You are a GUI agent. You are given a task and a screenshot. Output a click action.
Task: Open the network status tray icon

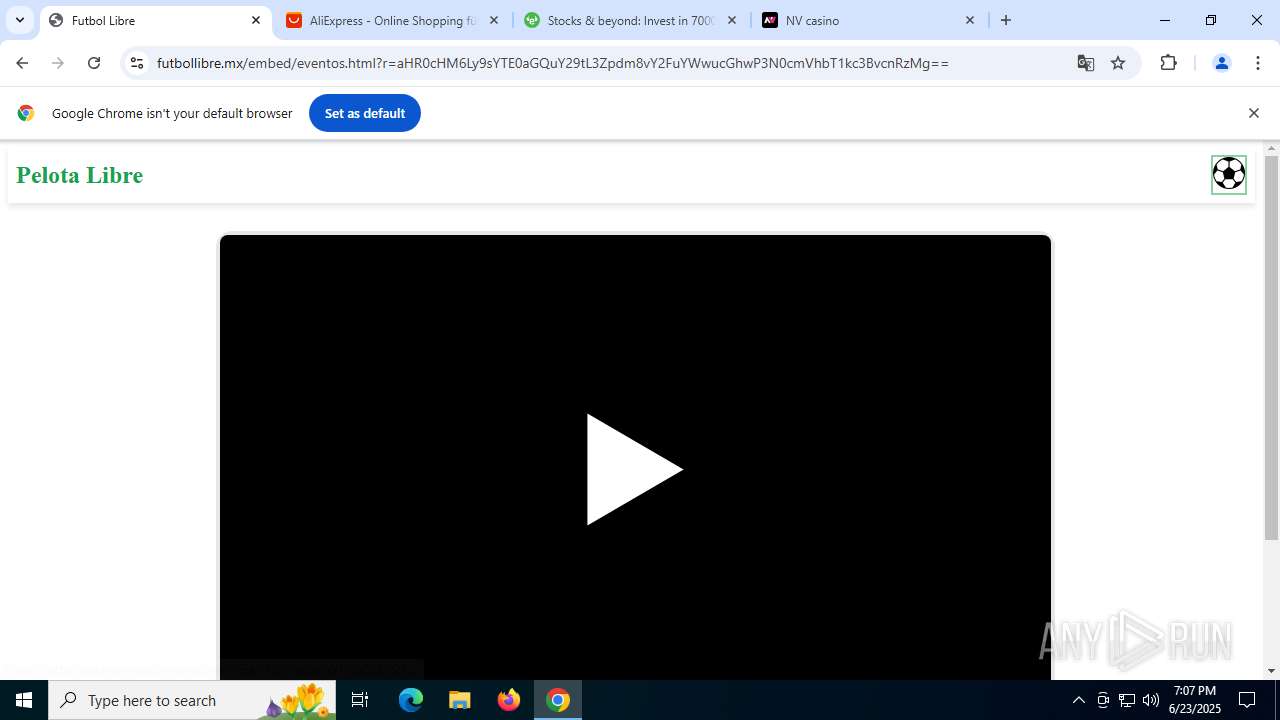tap(1127, 700)
